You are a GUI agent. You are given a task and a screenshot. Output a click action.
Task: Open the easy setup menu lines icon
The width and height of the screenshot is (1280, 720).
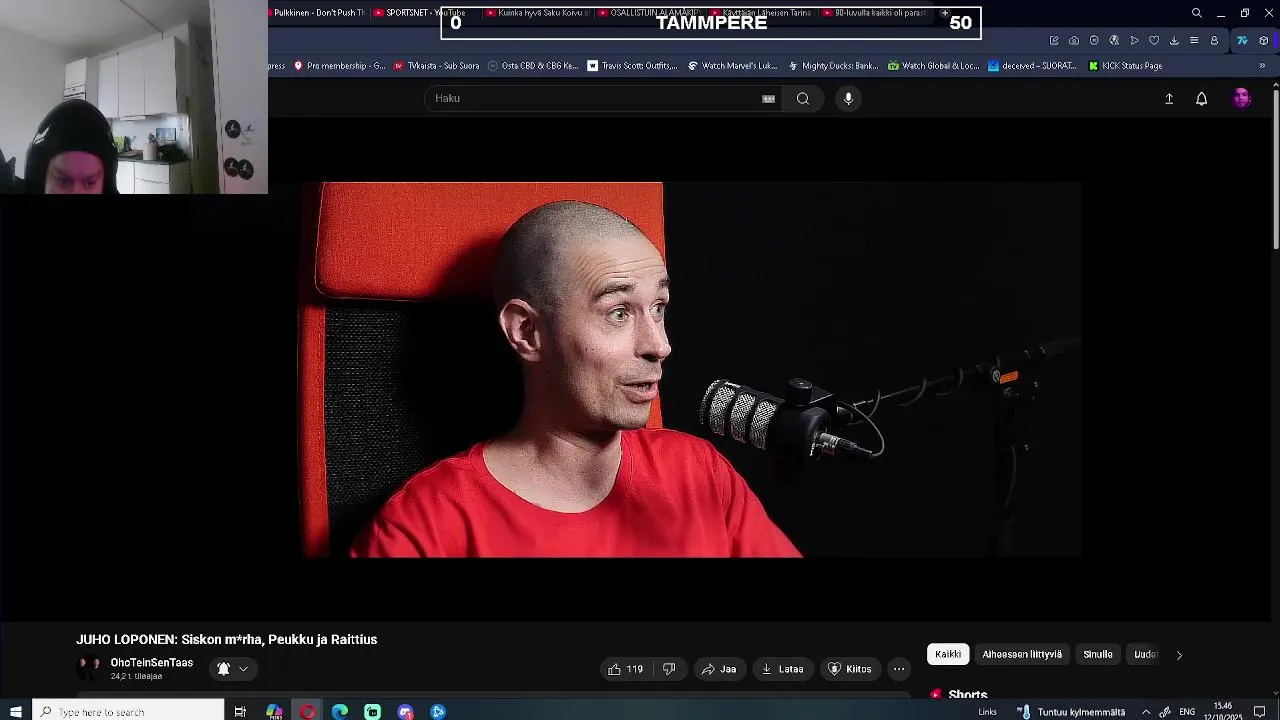[1194, 41]
